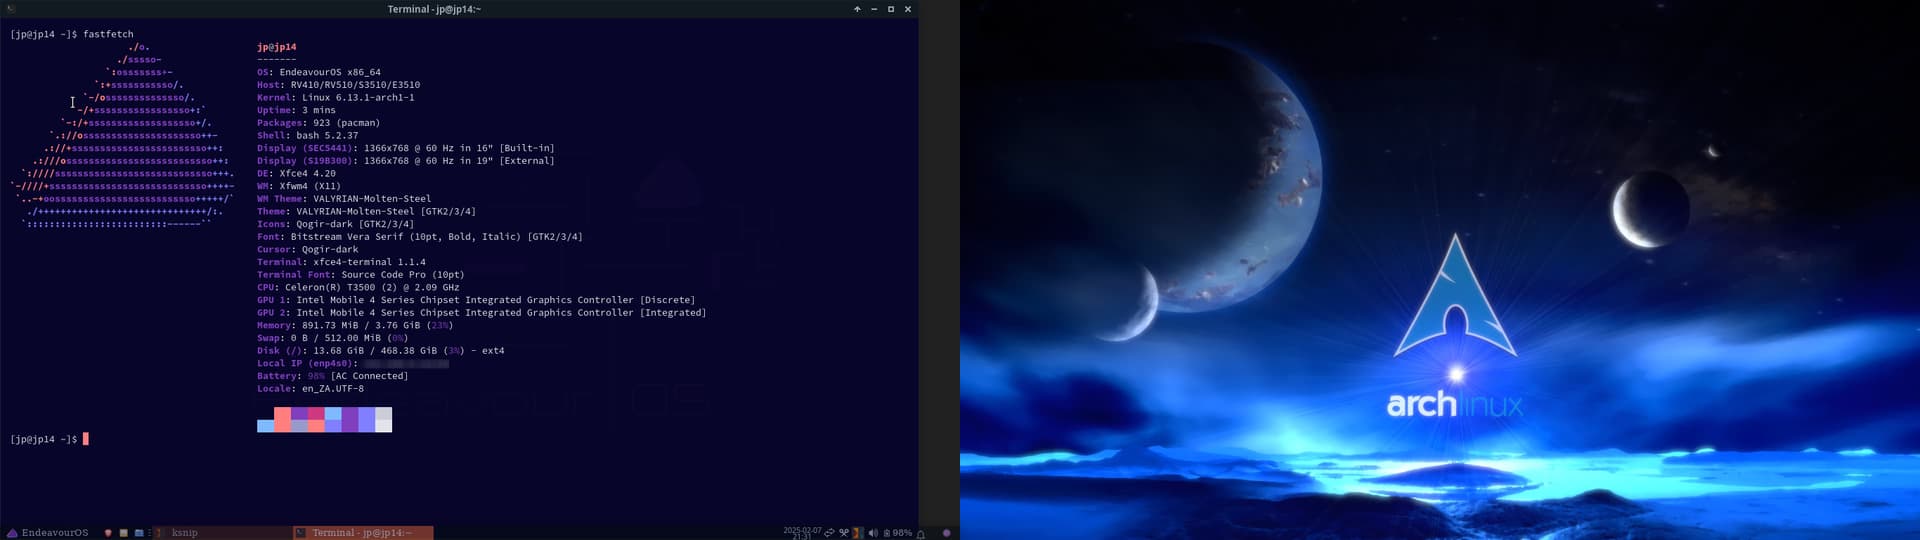Click the 'fastfetch' command text
1920x540 pixels.
108,34
